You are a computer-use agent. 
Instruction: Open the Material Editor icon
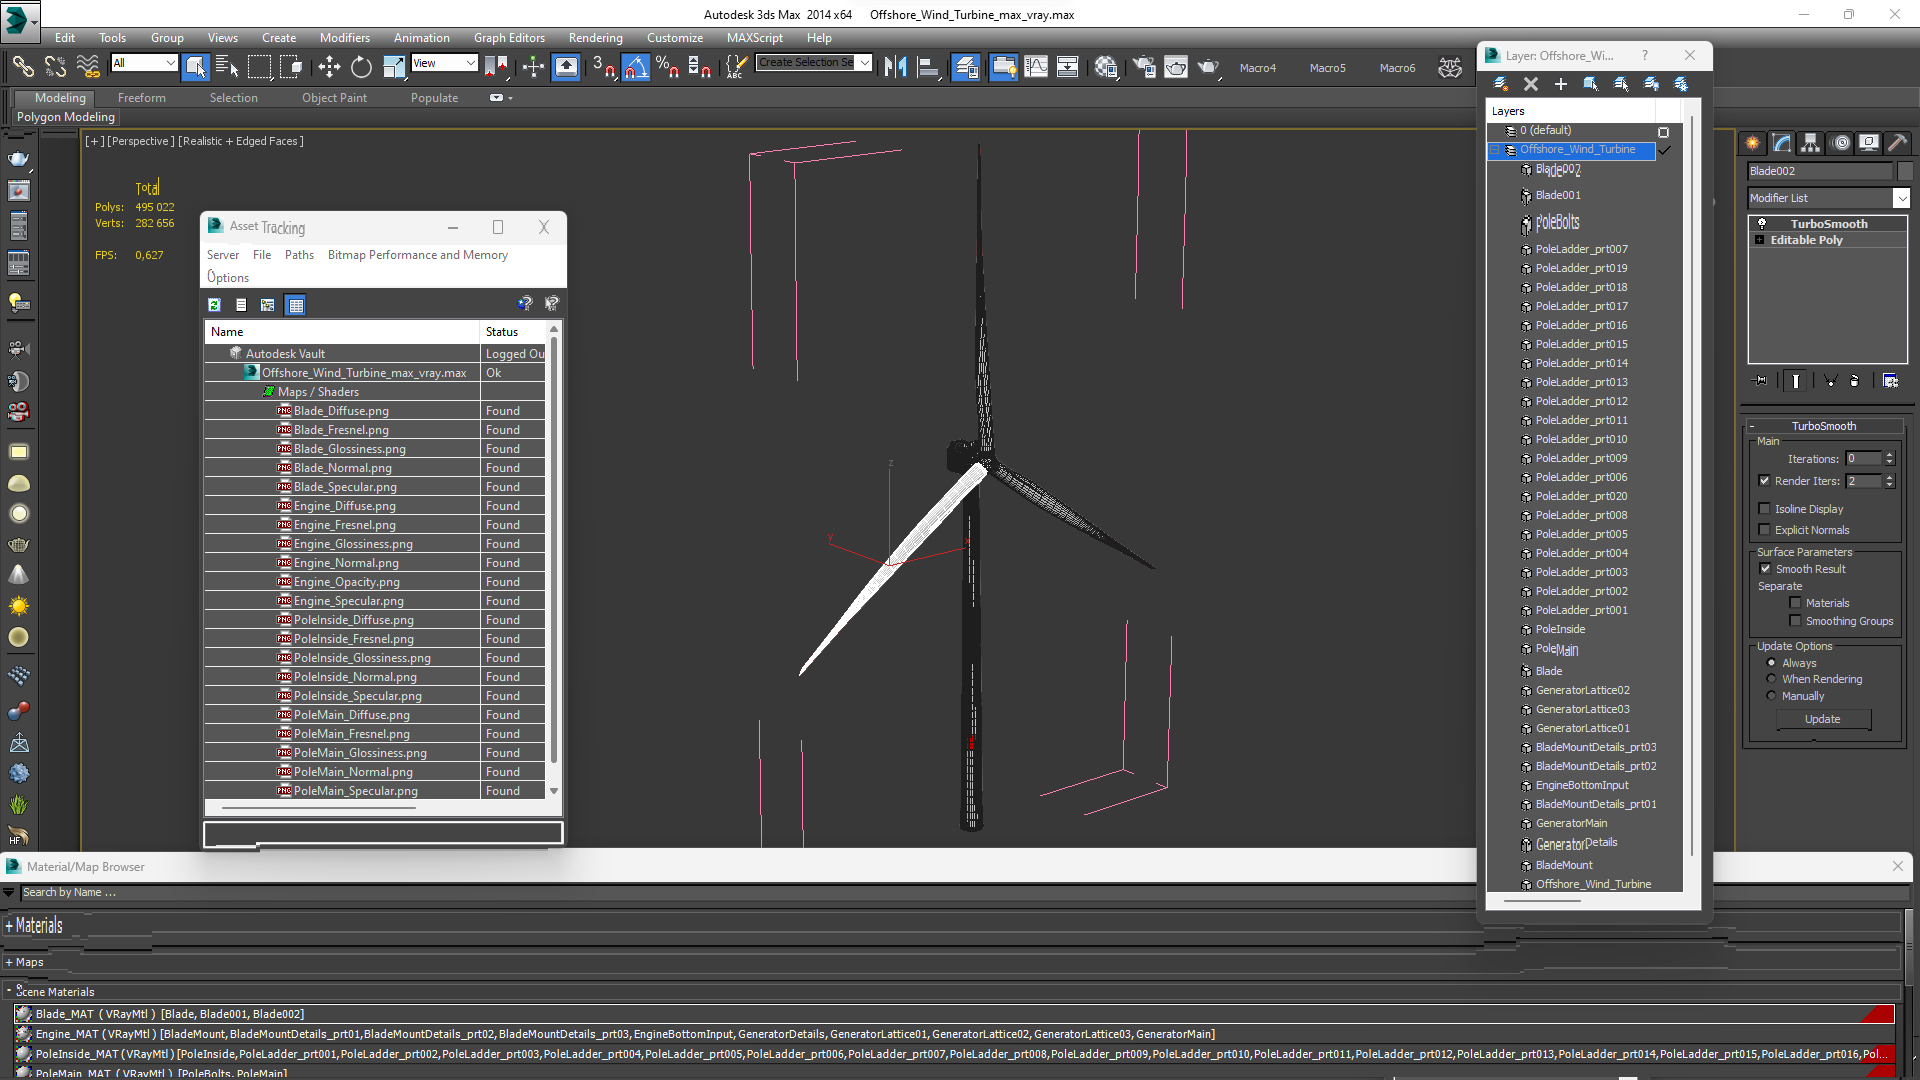[x=1105, y=67]
